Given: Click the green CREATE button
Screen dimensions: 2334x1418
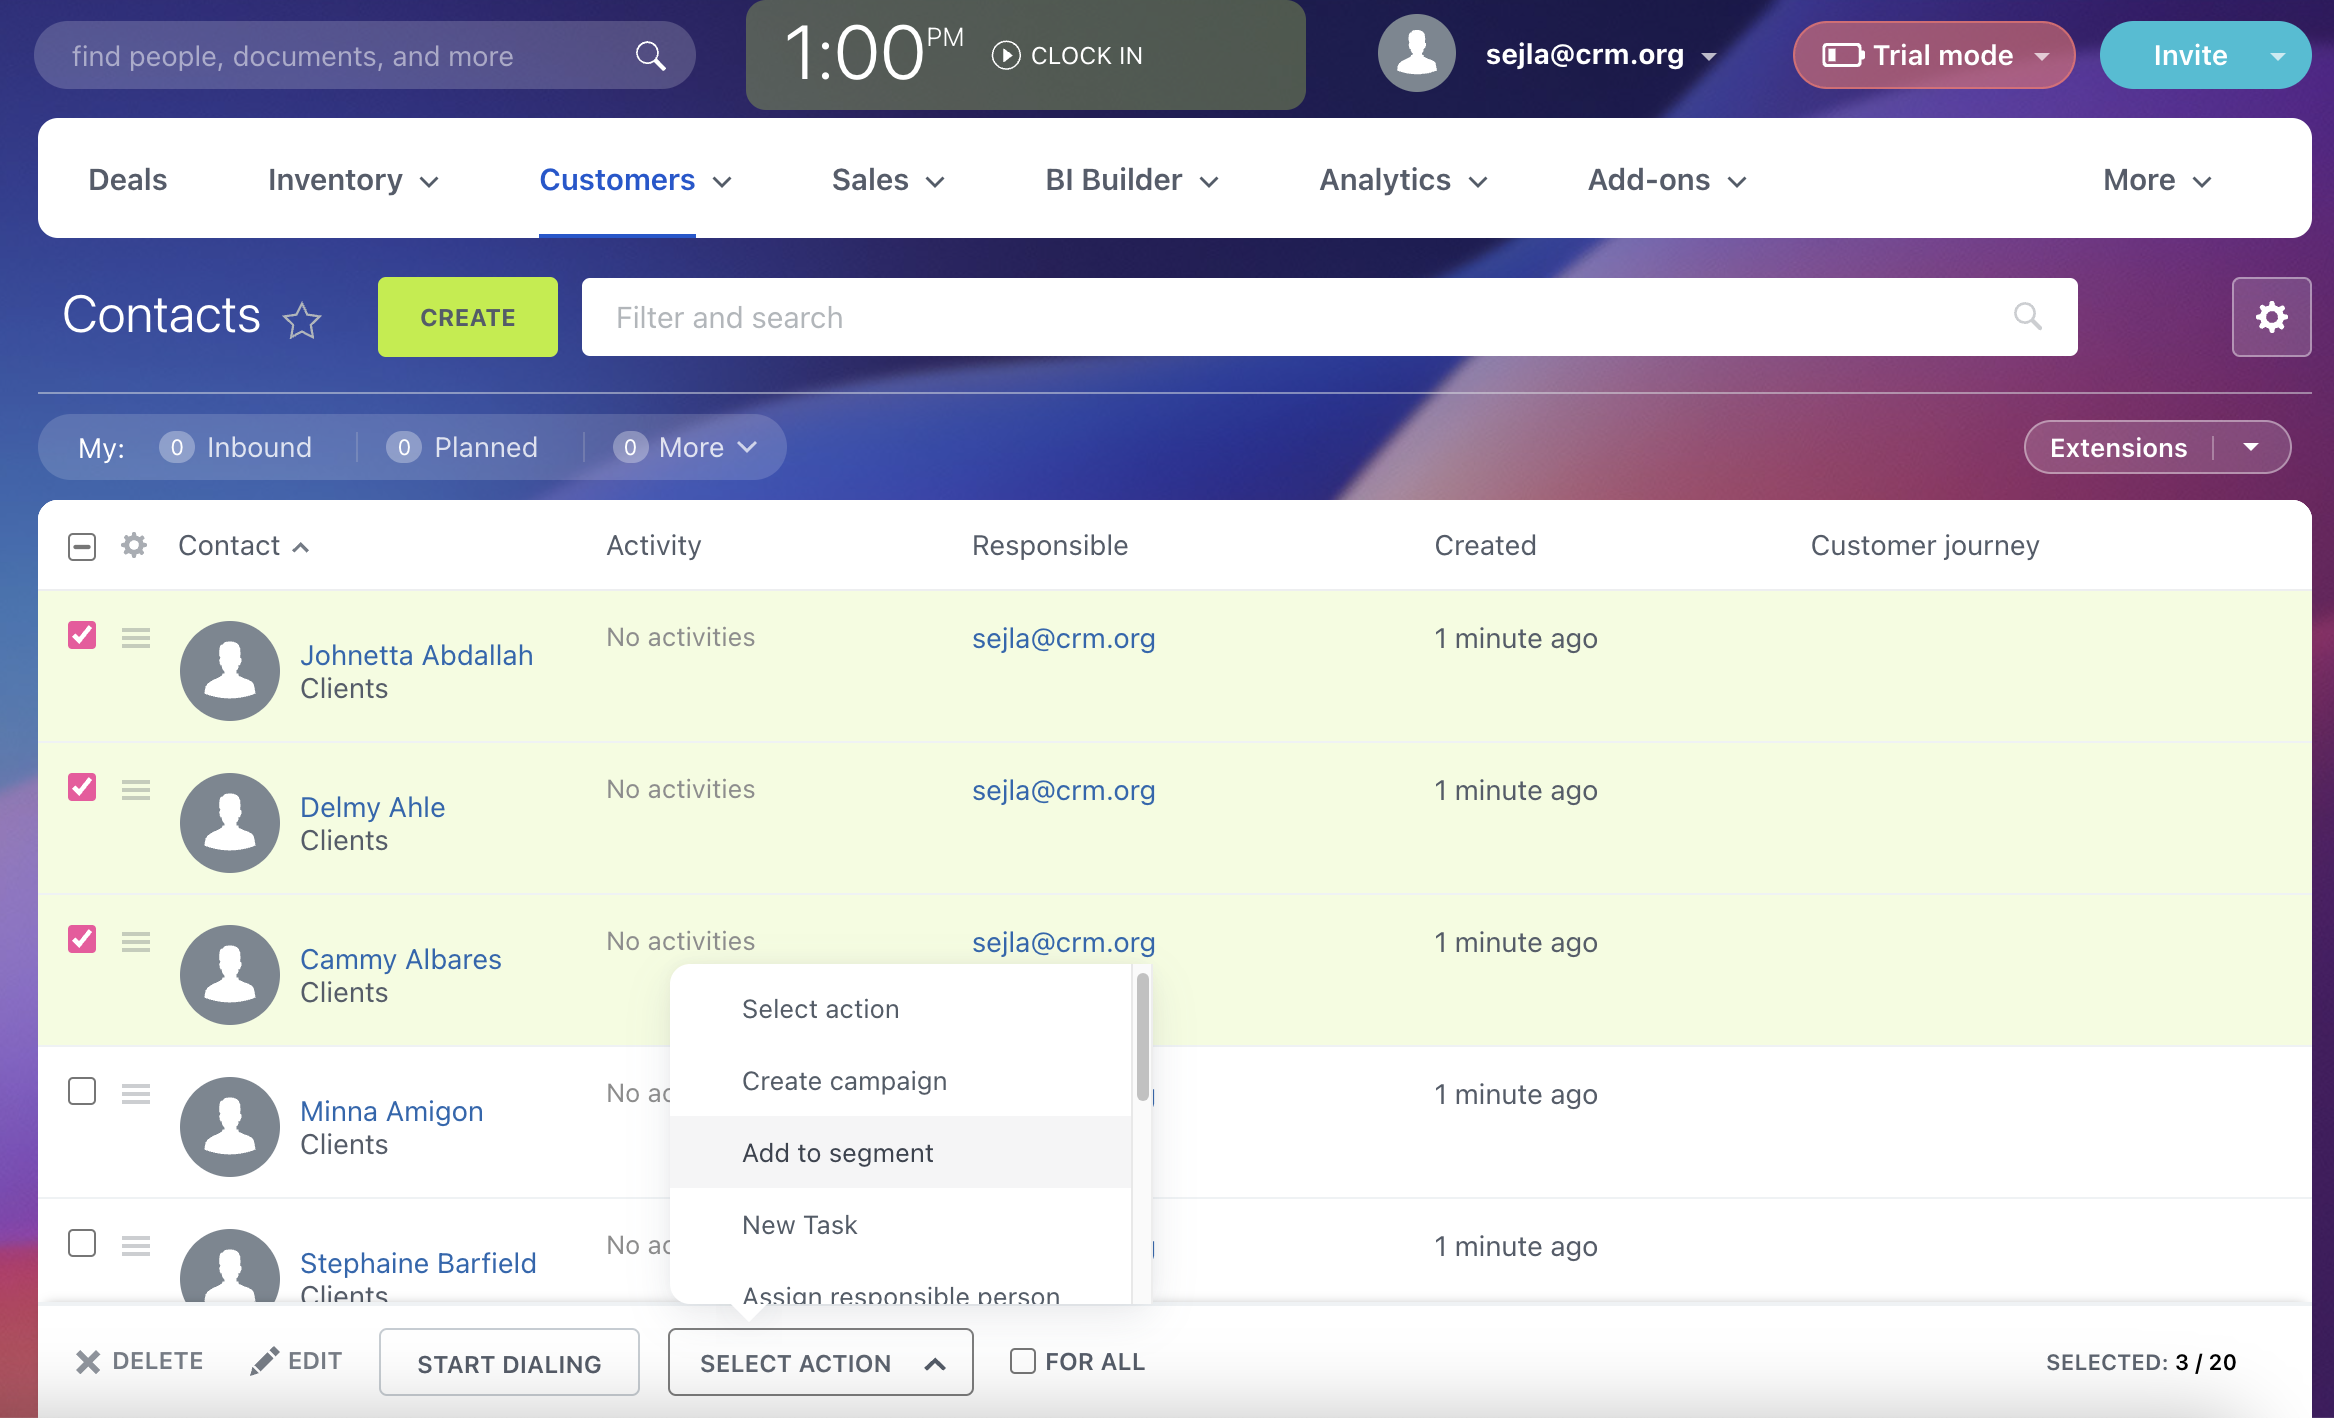Looking at the screenshot, I should (467, 317).
